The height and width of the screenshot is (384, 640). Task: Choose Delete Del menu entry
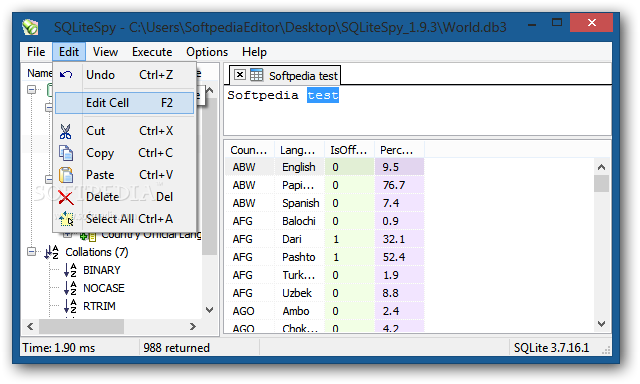pos(124,197)
